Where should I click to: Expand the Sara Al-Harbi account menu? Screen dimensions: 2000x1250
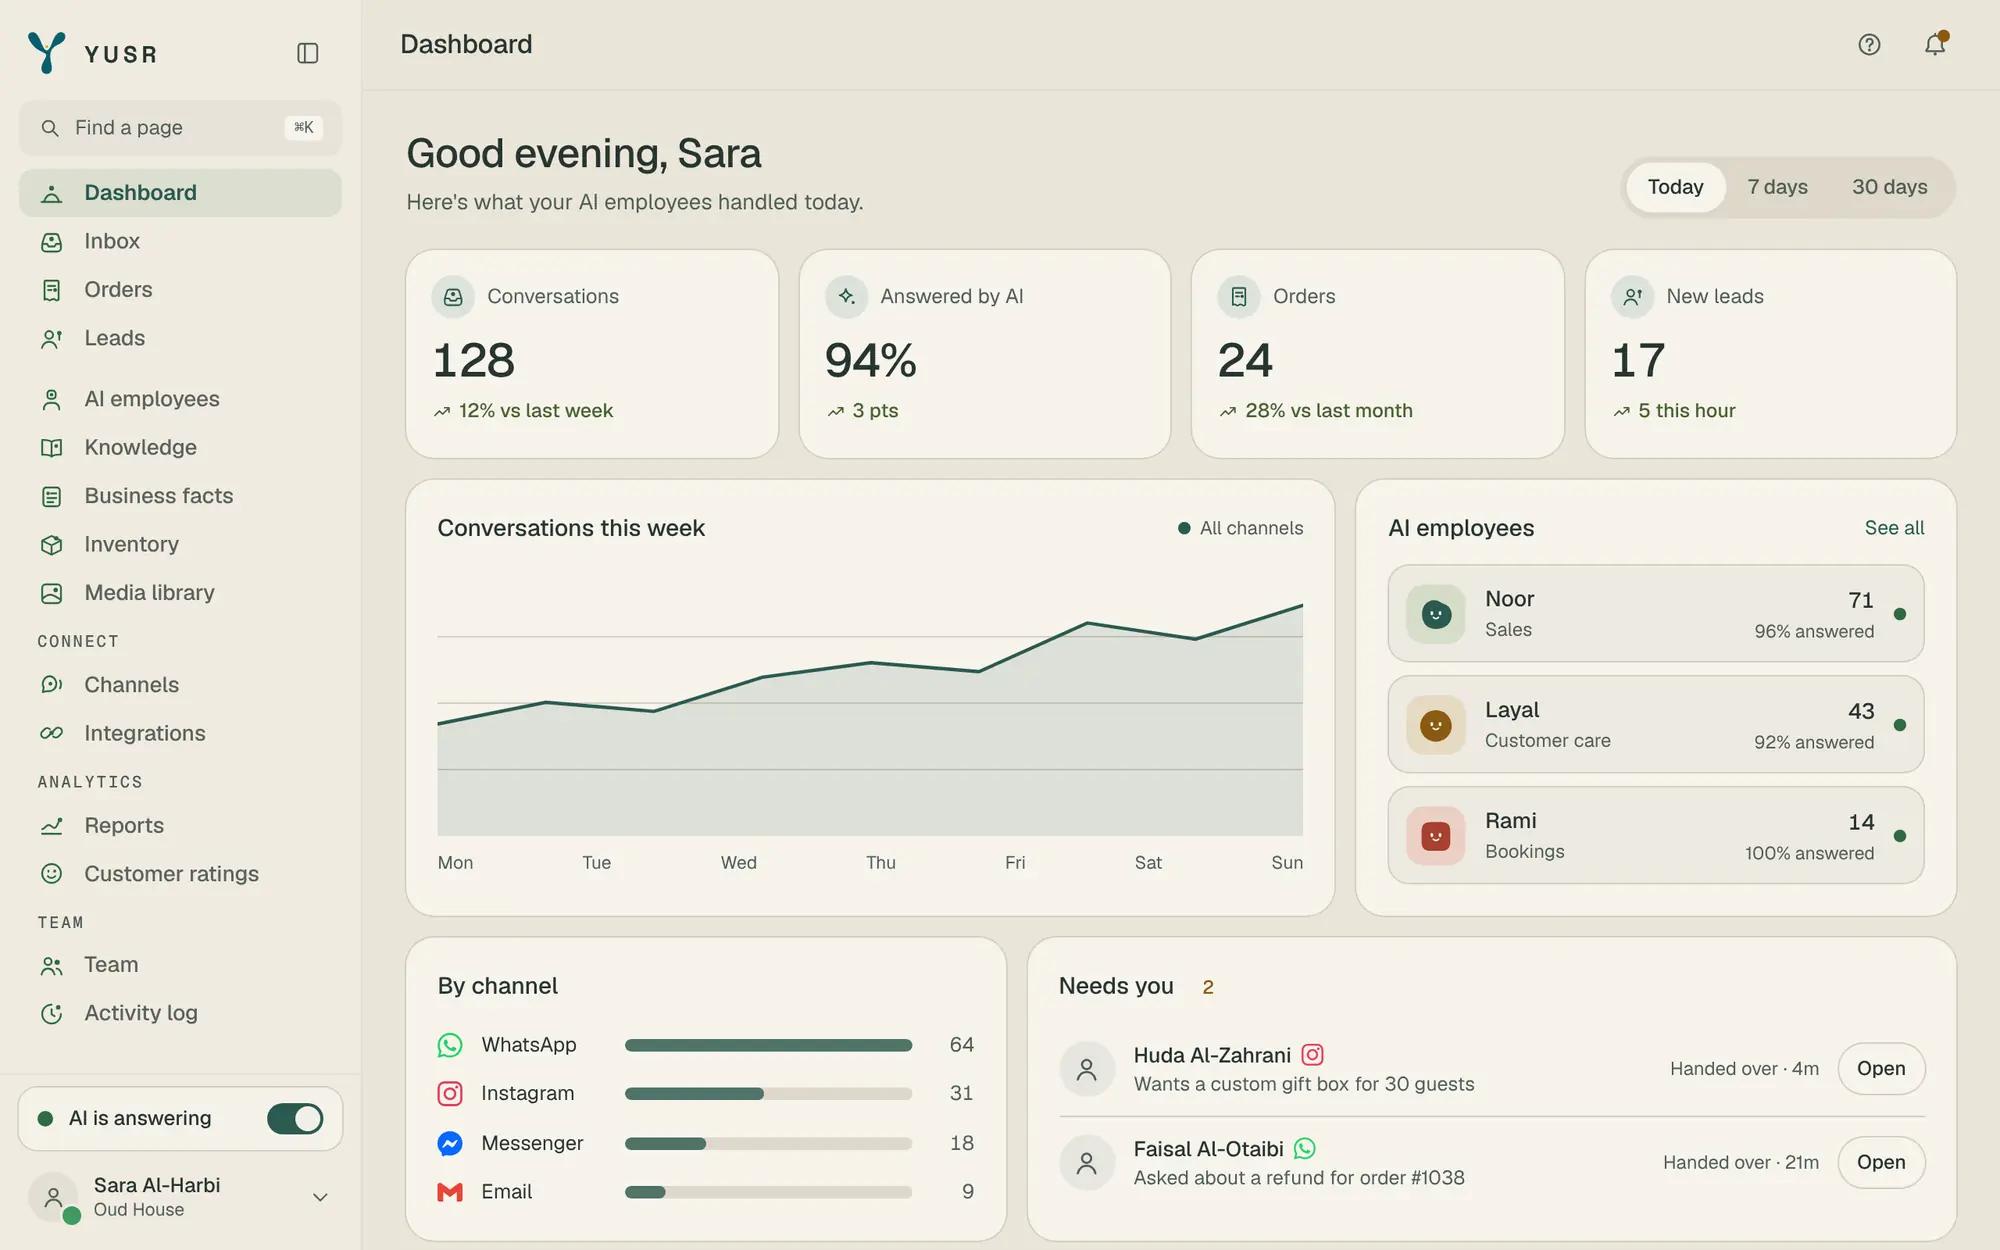click(180, 1197)
